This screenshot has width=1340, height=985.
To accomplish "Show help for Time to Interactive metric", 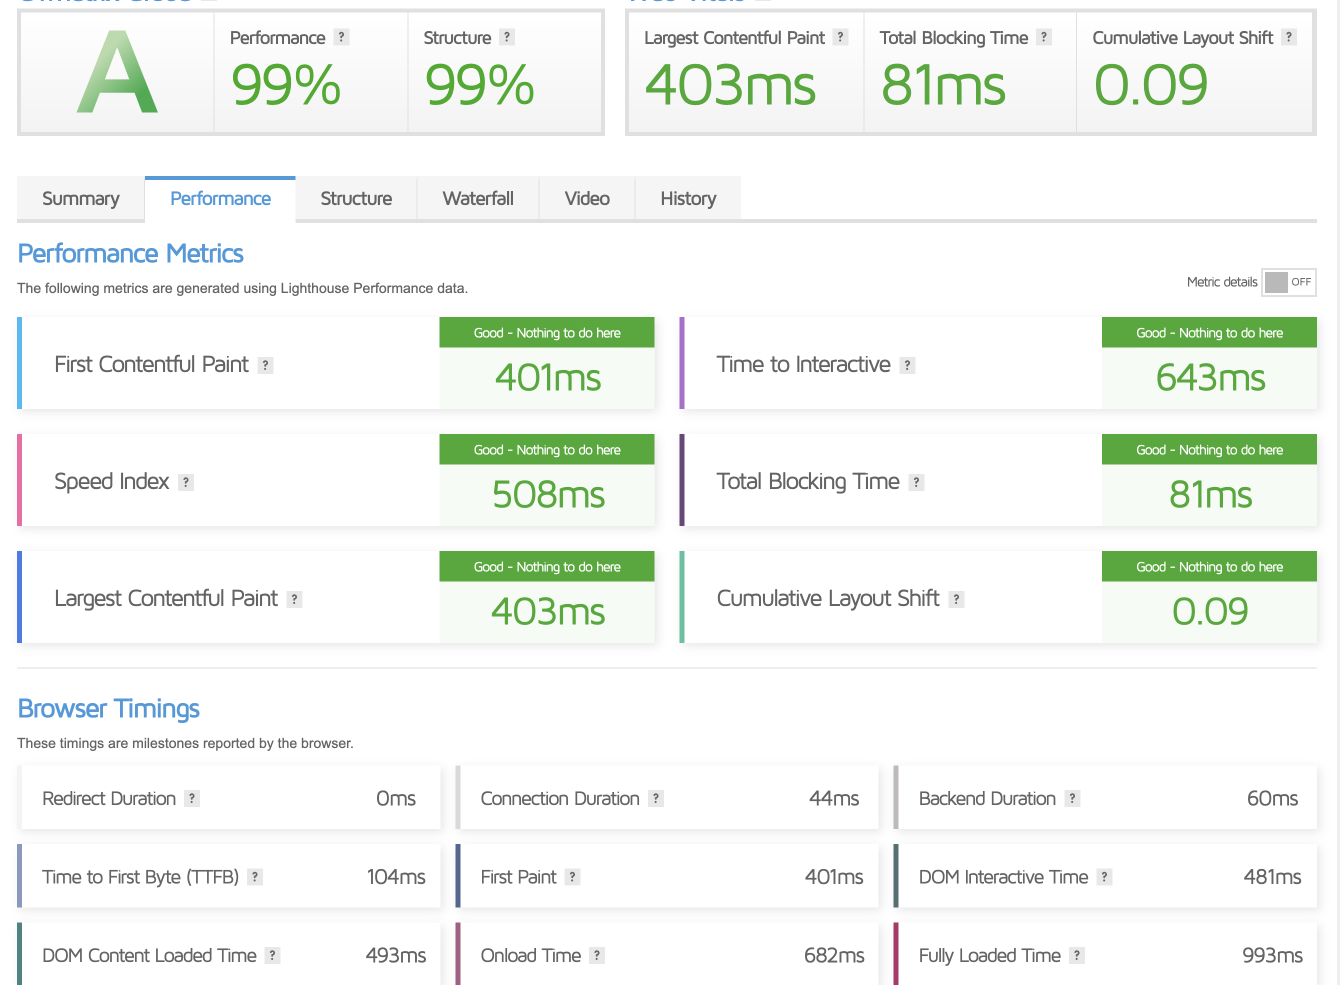I will (x=907, y=365).
